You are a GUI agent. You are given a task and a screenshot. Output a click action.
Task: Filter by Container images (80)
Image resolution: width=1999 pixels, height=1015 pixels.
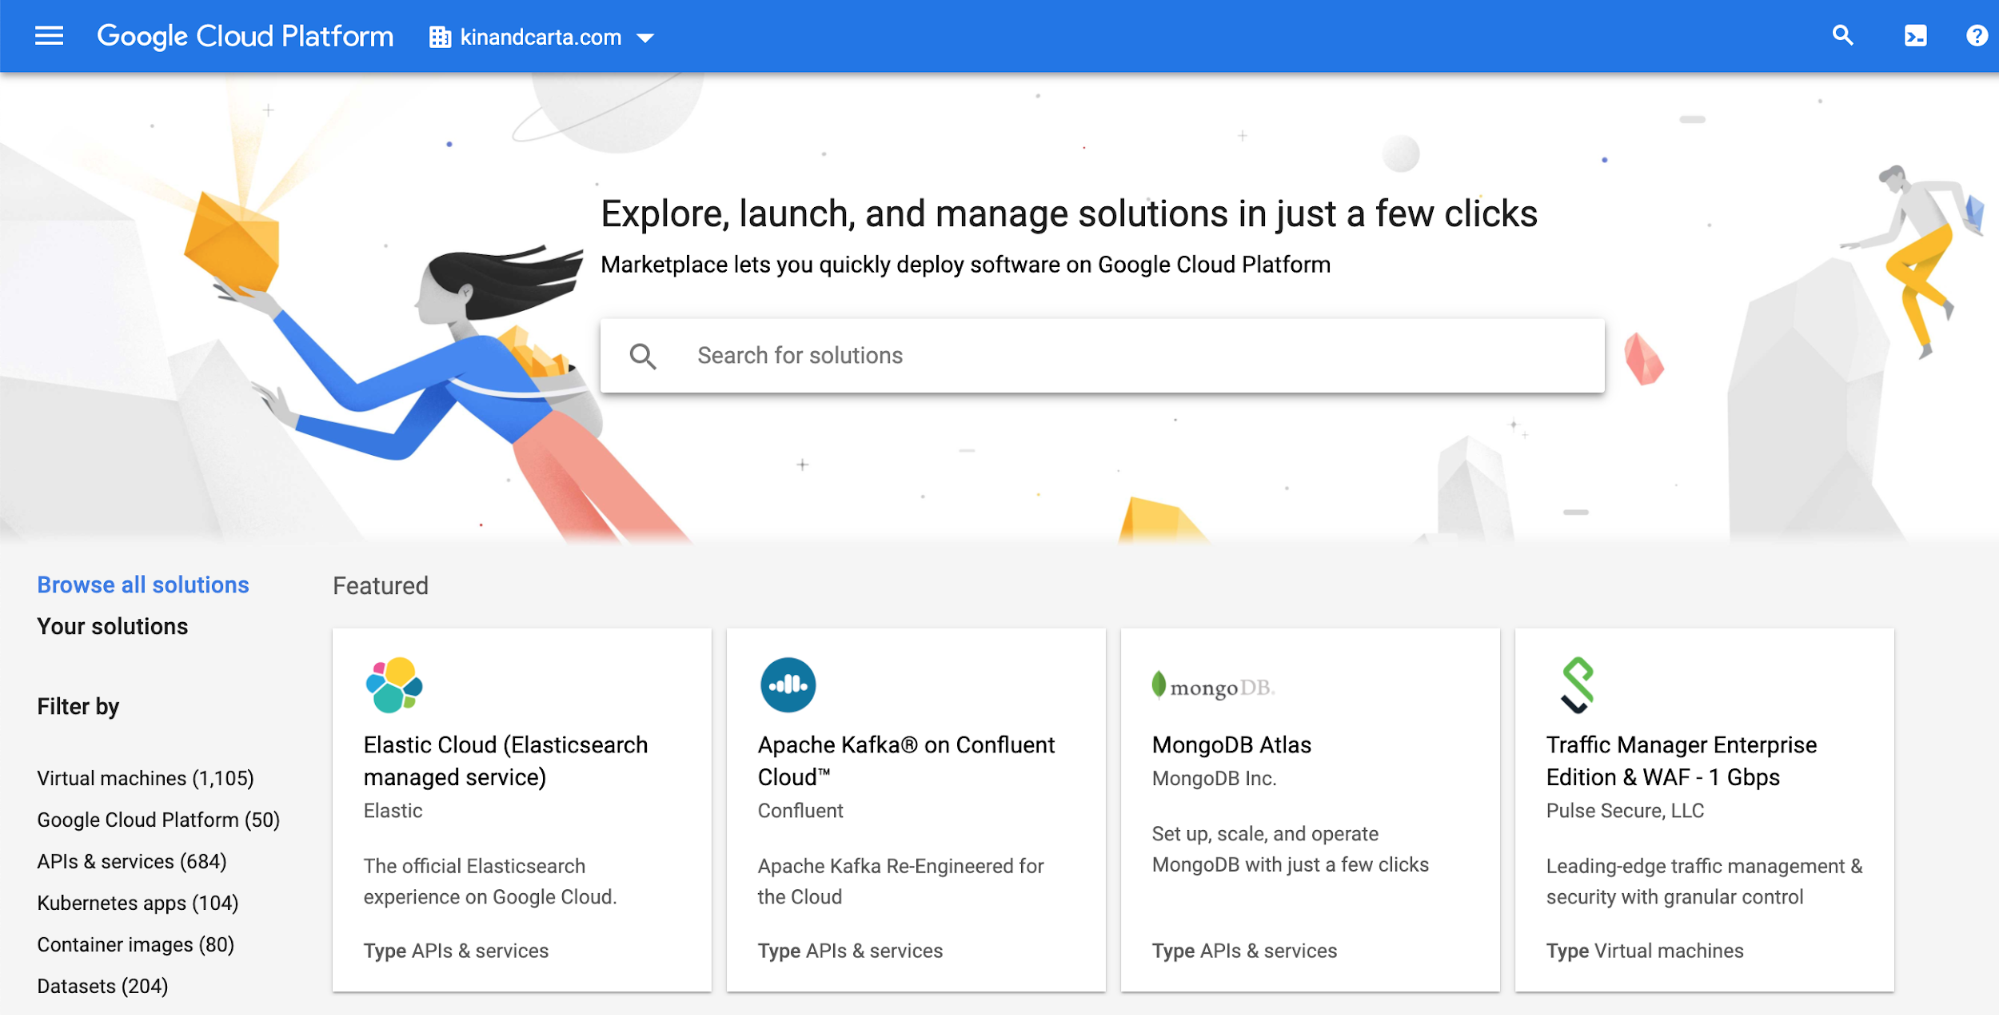(x=136, y=945)
